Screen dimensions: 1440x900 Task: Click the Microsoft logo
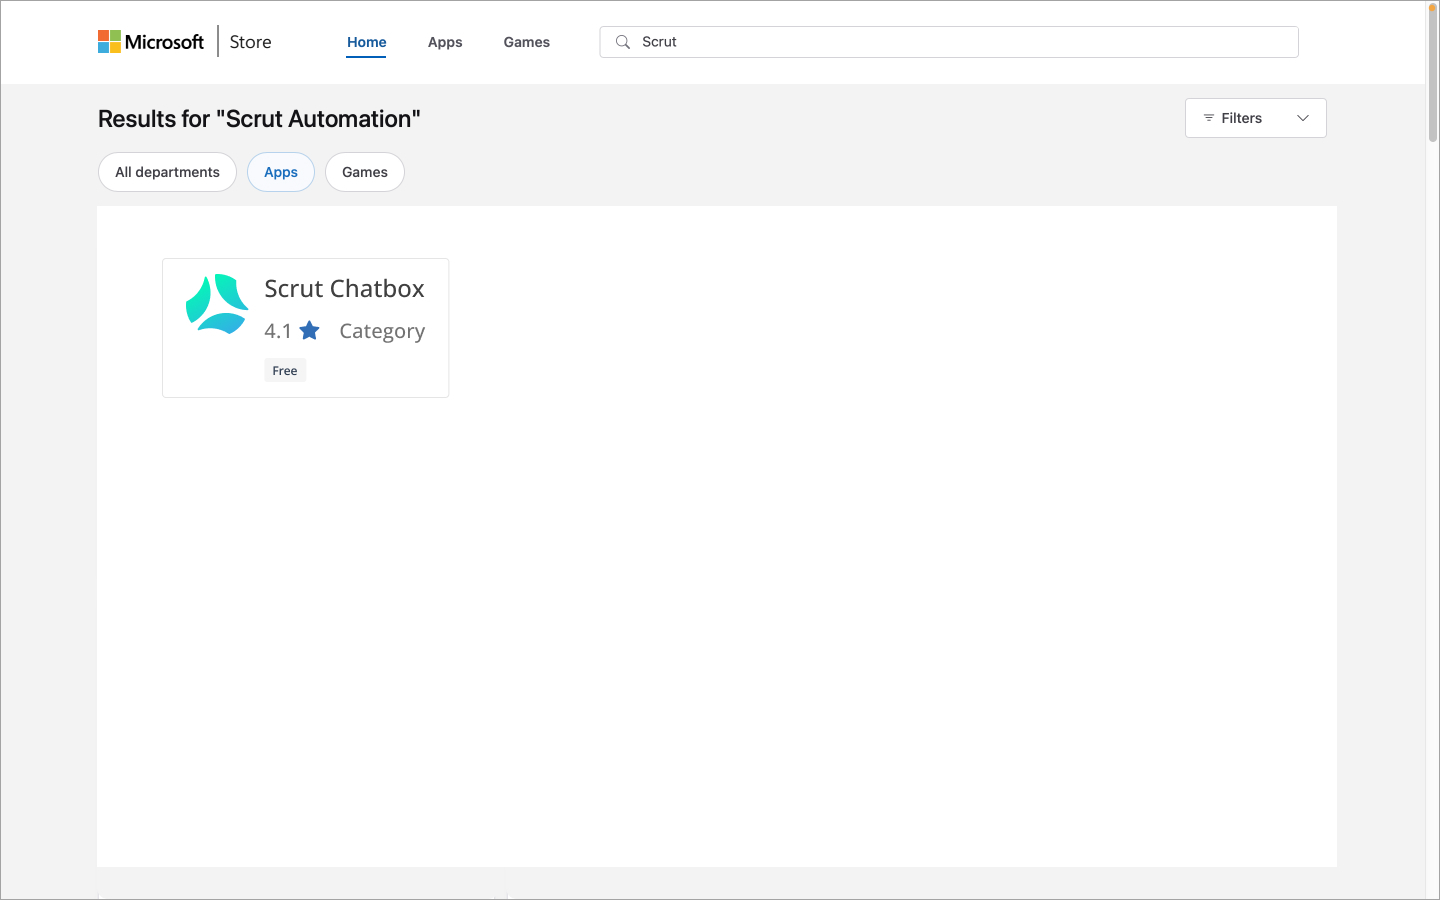click(x=151, y=42)
